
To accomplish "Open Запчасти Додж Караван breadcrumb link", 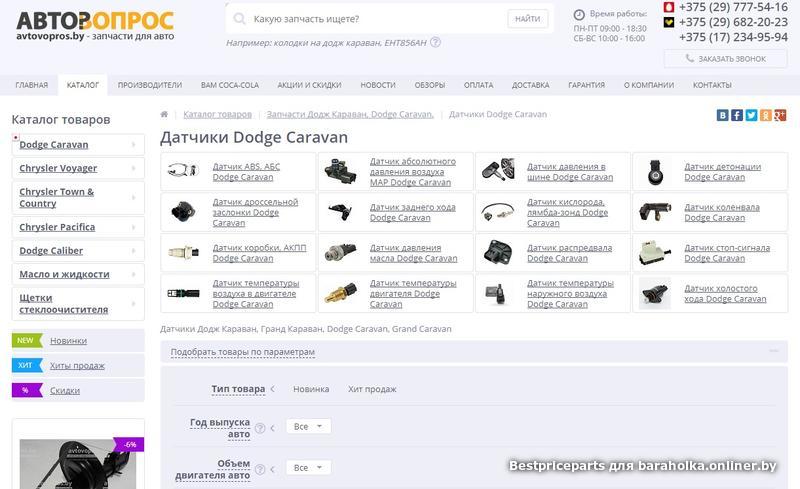I will pos(350,114).
